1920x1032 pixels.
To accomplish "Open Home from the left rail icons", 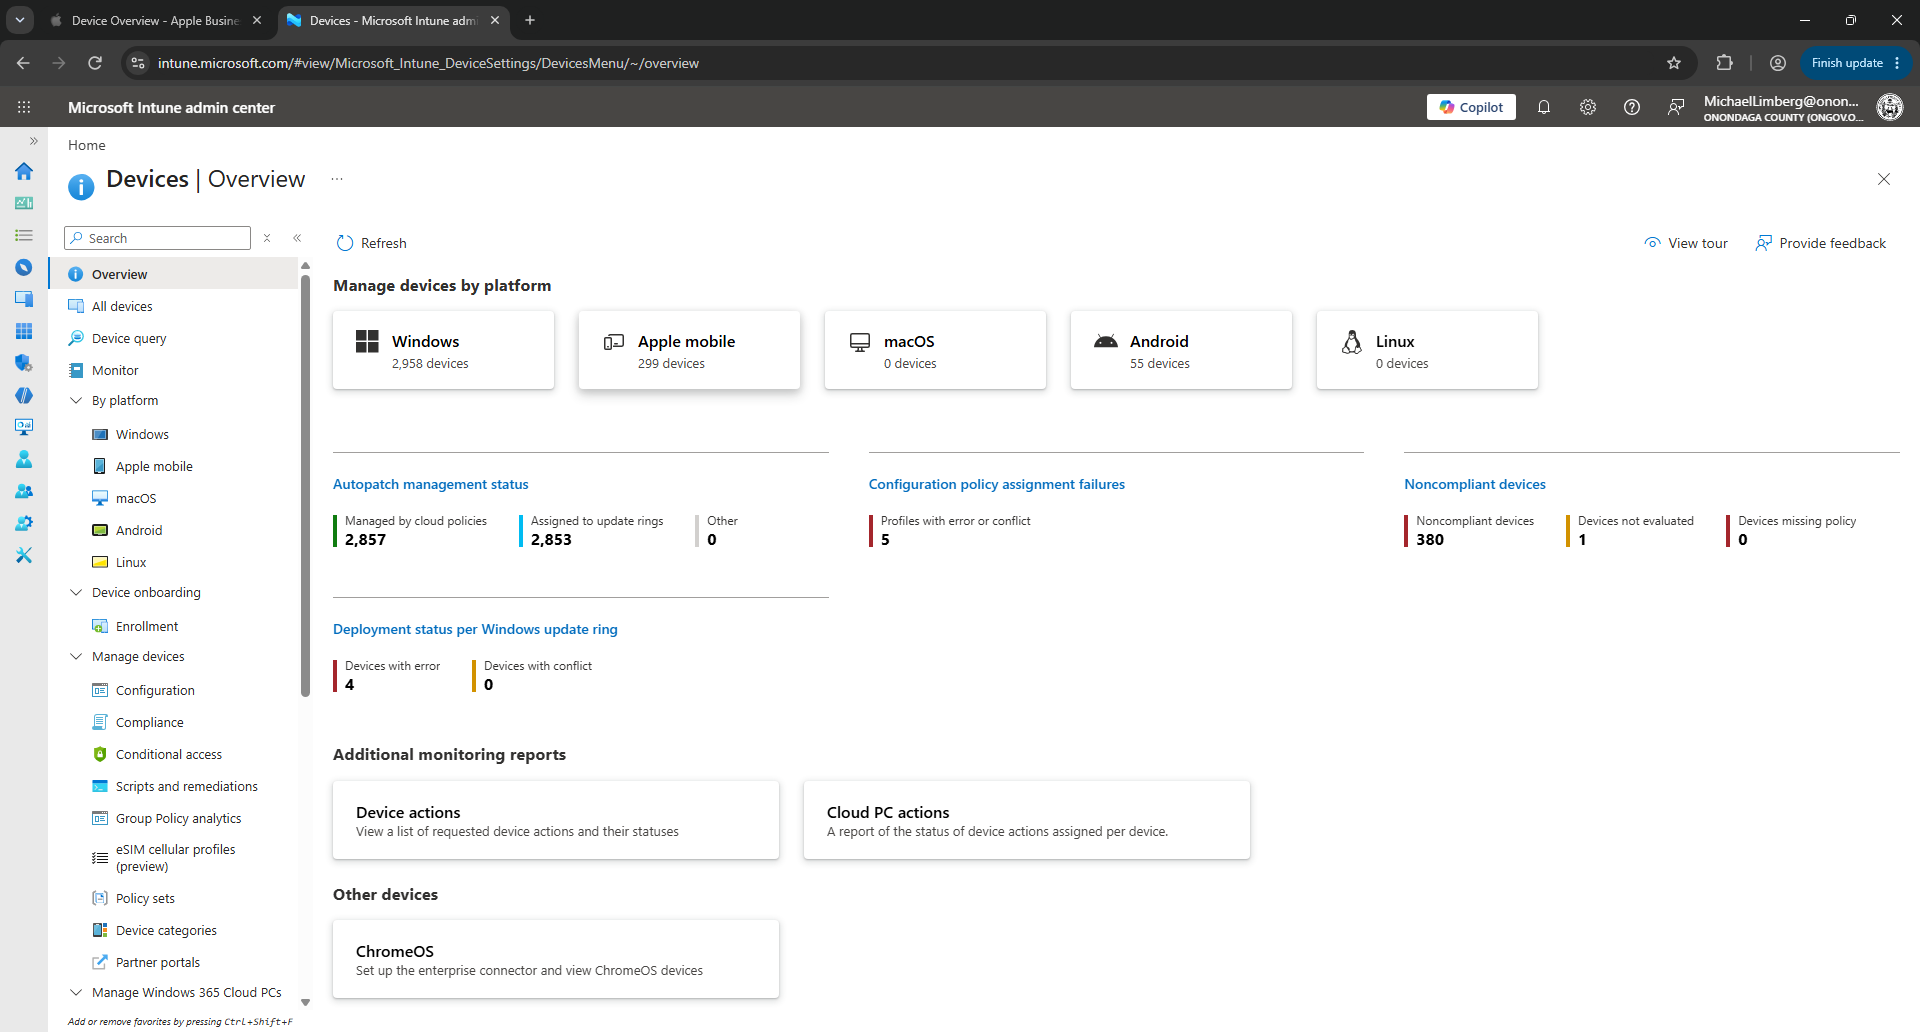I will (x=24, y=171).
